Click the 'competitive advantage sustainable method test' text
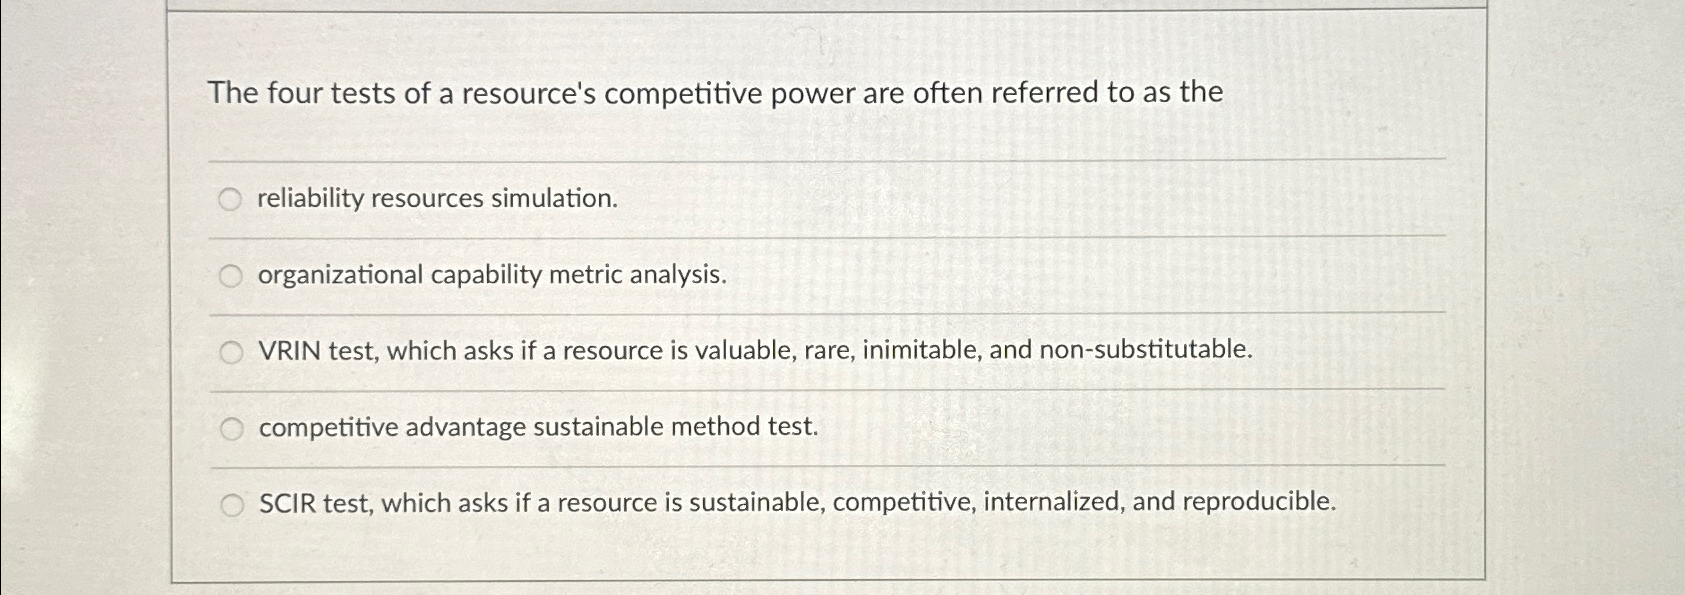This screenshot has height=595, width=1685. [536, 427]
